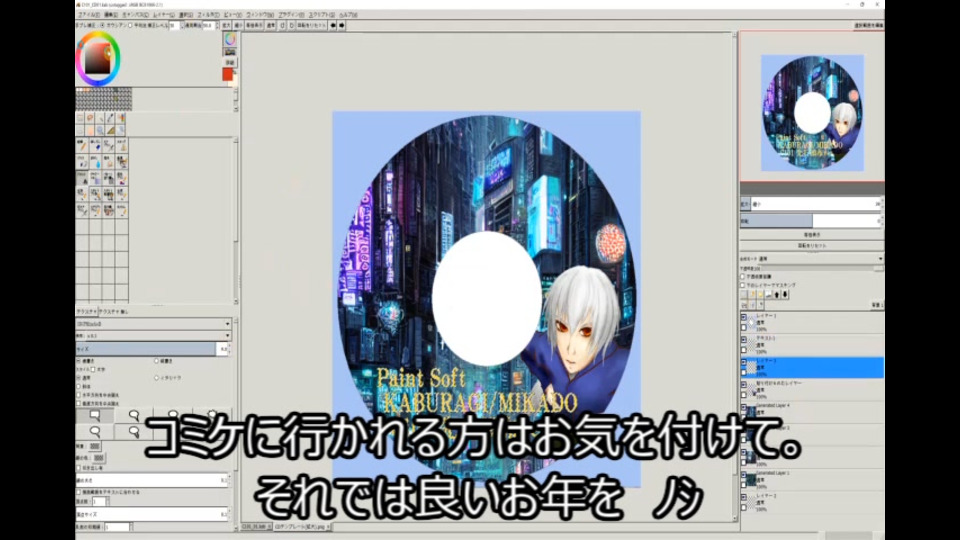Select vertical writing radio button
This screenshot has width=960, height=540.
(157, 361)
